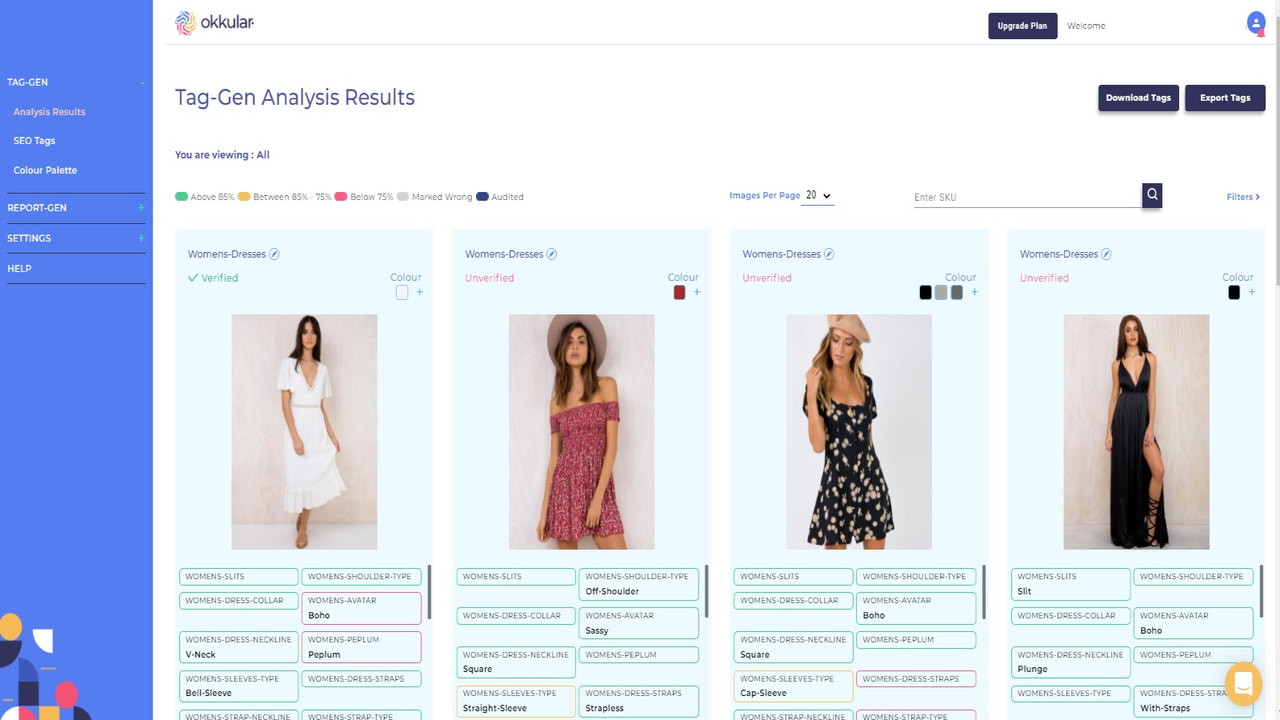The height and width of the screenshot is (720, 1280).
Task: Open Colour Palette from the sidebar
Action: [x=44, y=170]
